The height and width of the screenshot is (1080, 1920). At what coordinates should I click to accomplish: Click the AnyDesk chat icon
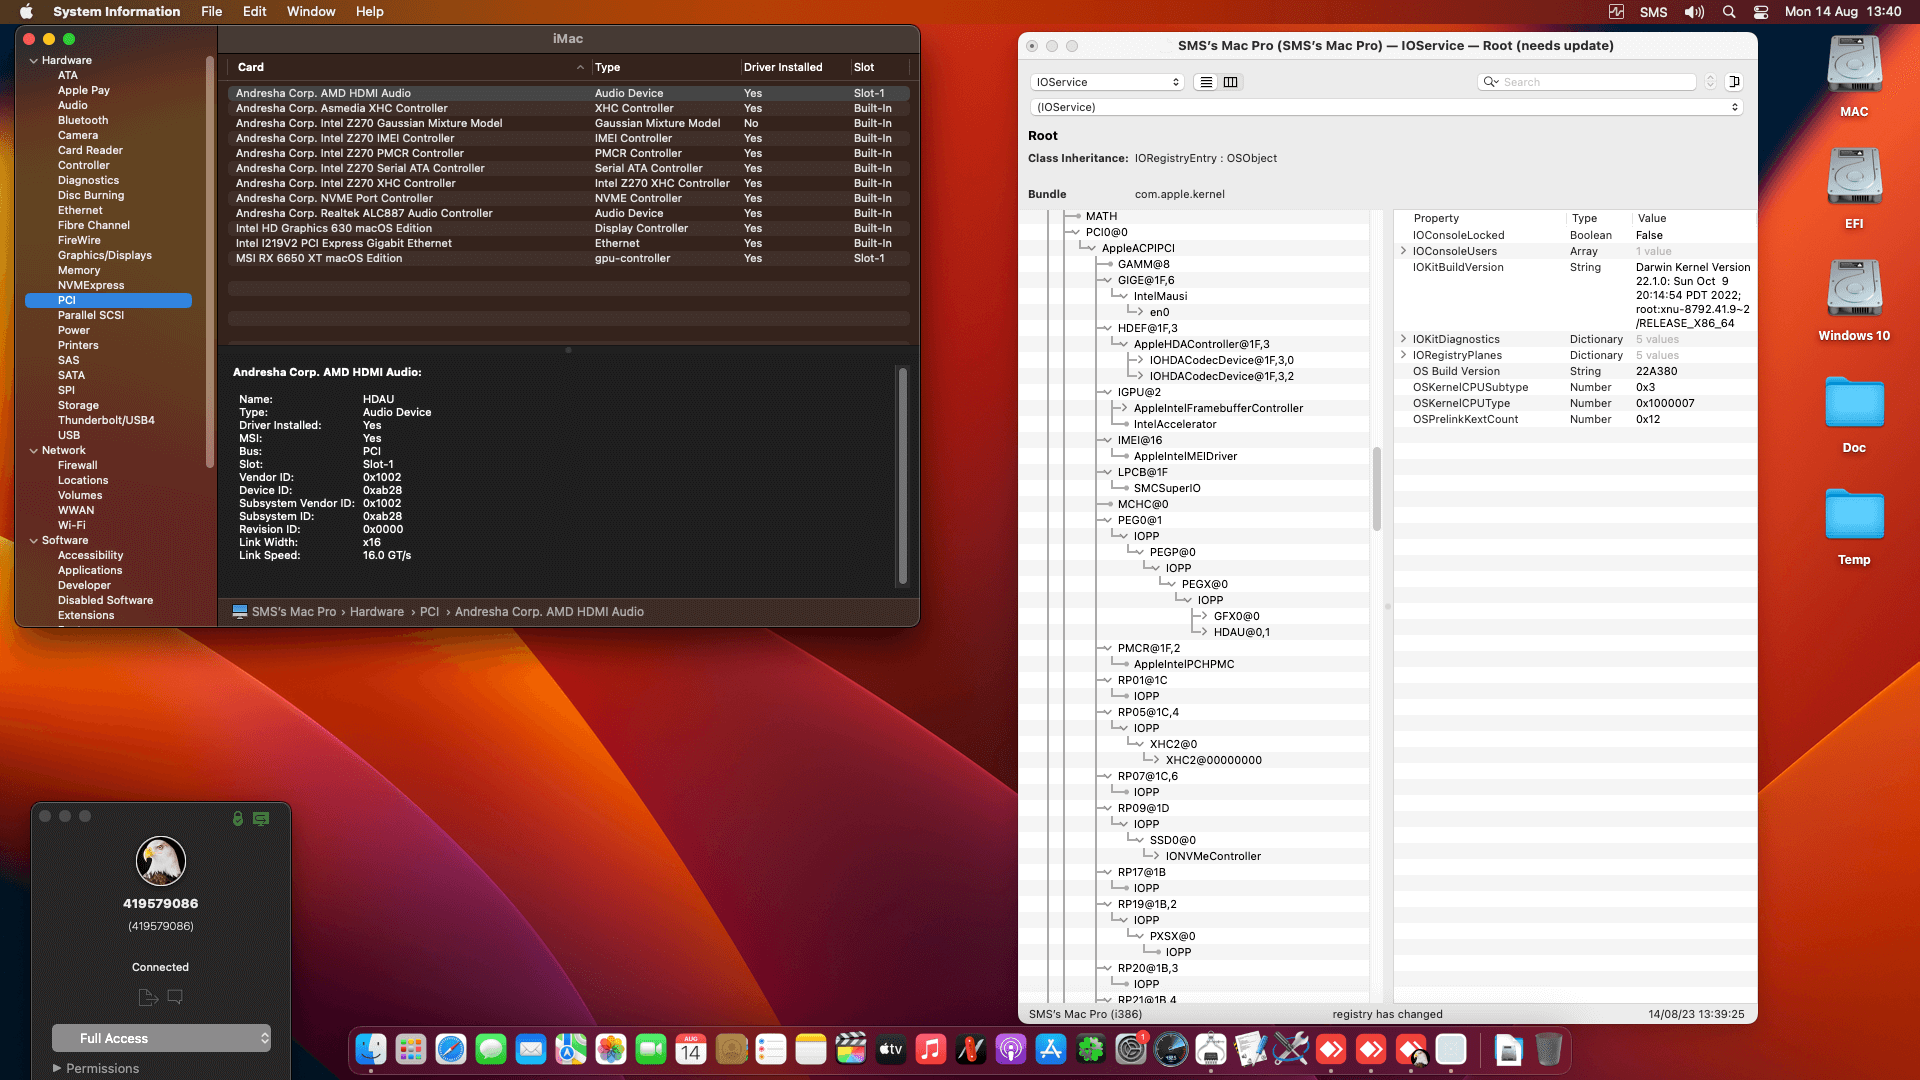coord(175,997)
